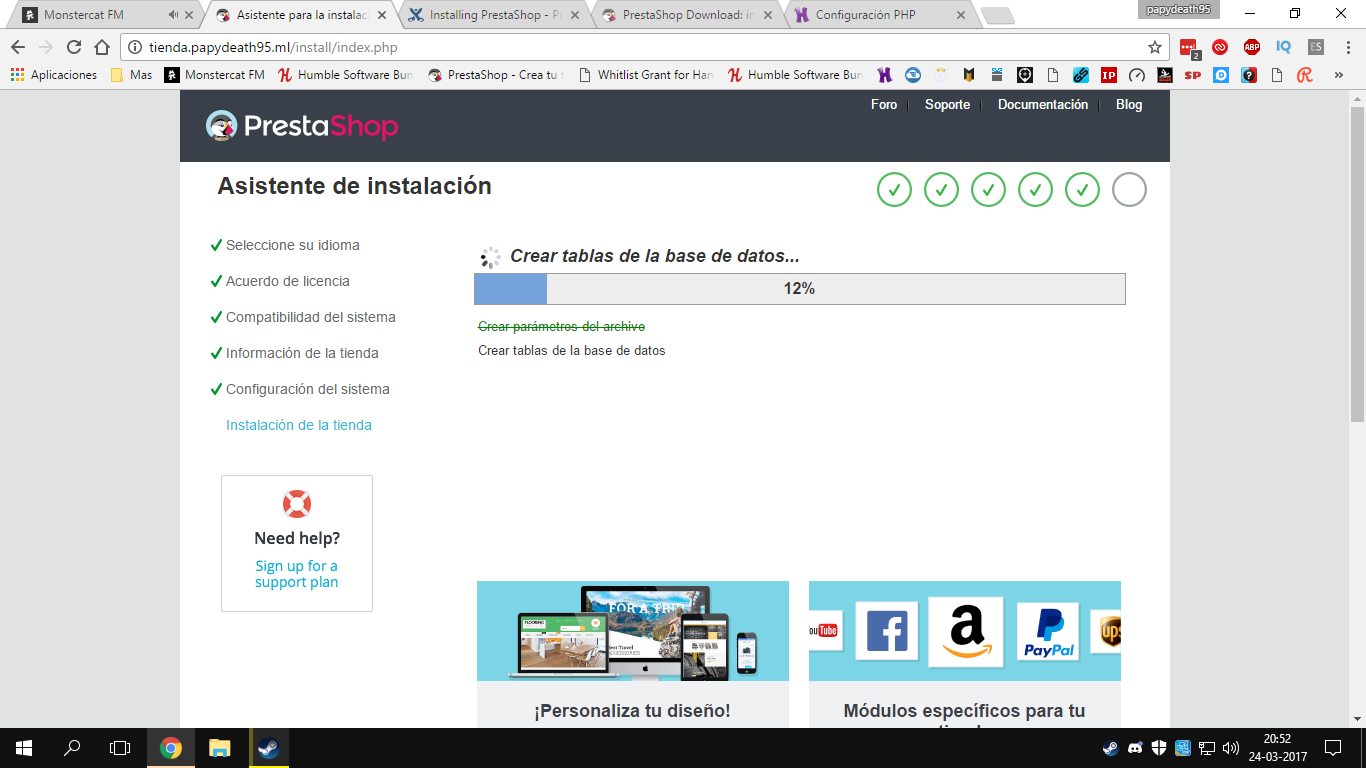Image resolution: width=1366 pixels, height=768 pixels.
Task: Open the Action Center notifications icon
Action: [1333, 748]
